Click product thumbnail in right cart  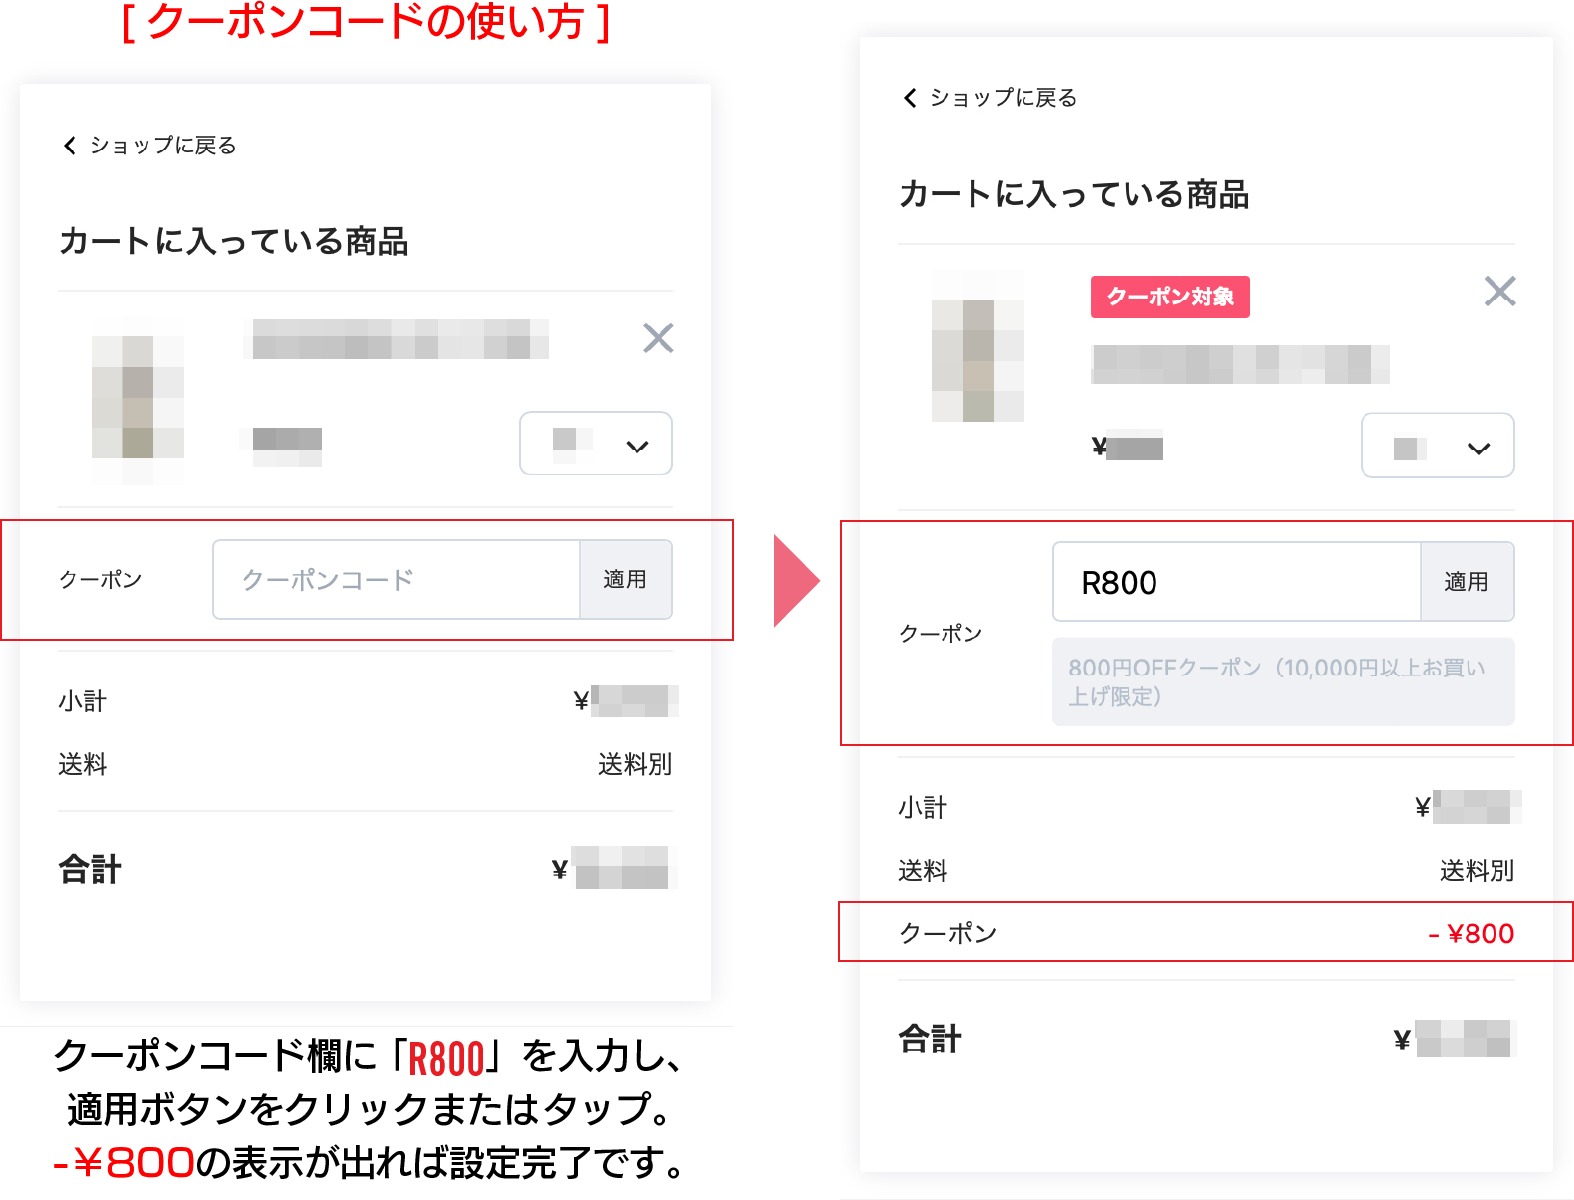(978, 346)
